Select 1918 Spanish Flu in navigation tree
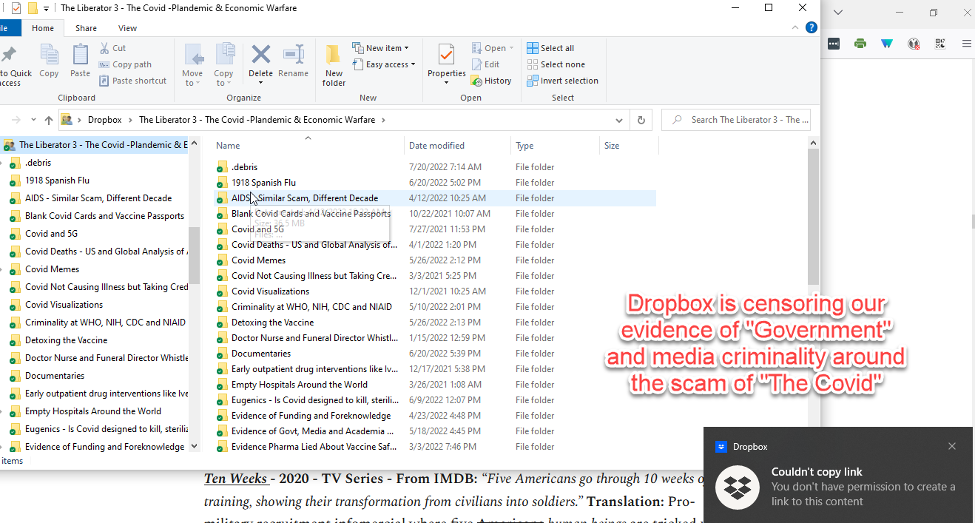This screenshot has width=977, height=525. pos(57,181)
